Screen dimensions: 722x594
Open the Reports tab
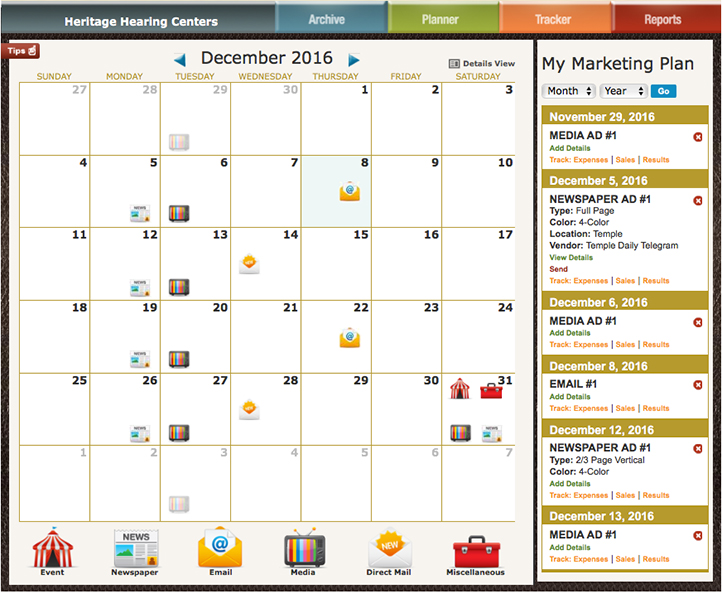click(662, 19)
